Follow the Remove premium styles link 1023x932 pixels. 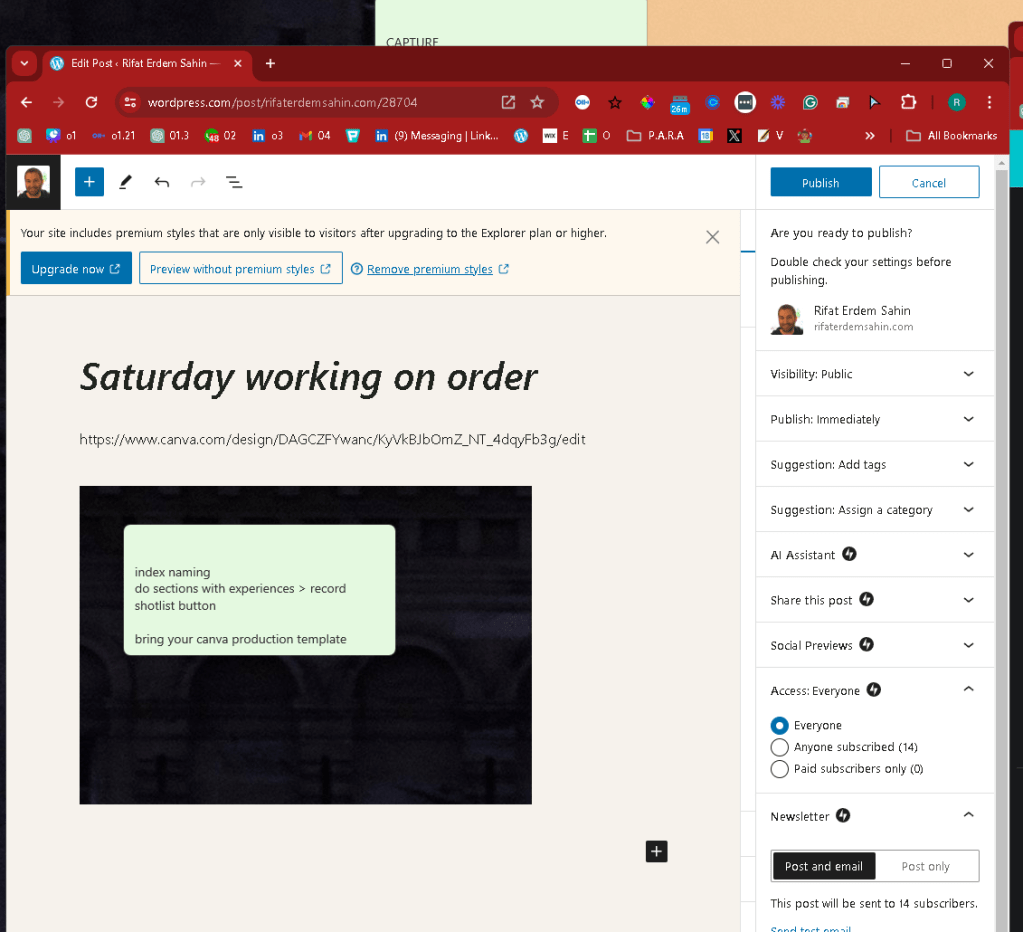(x=429, y=269)
